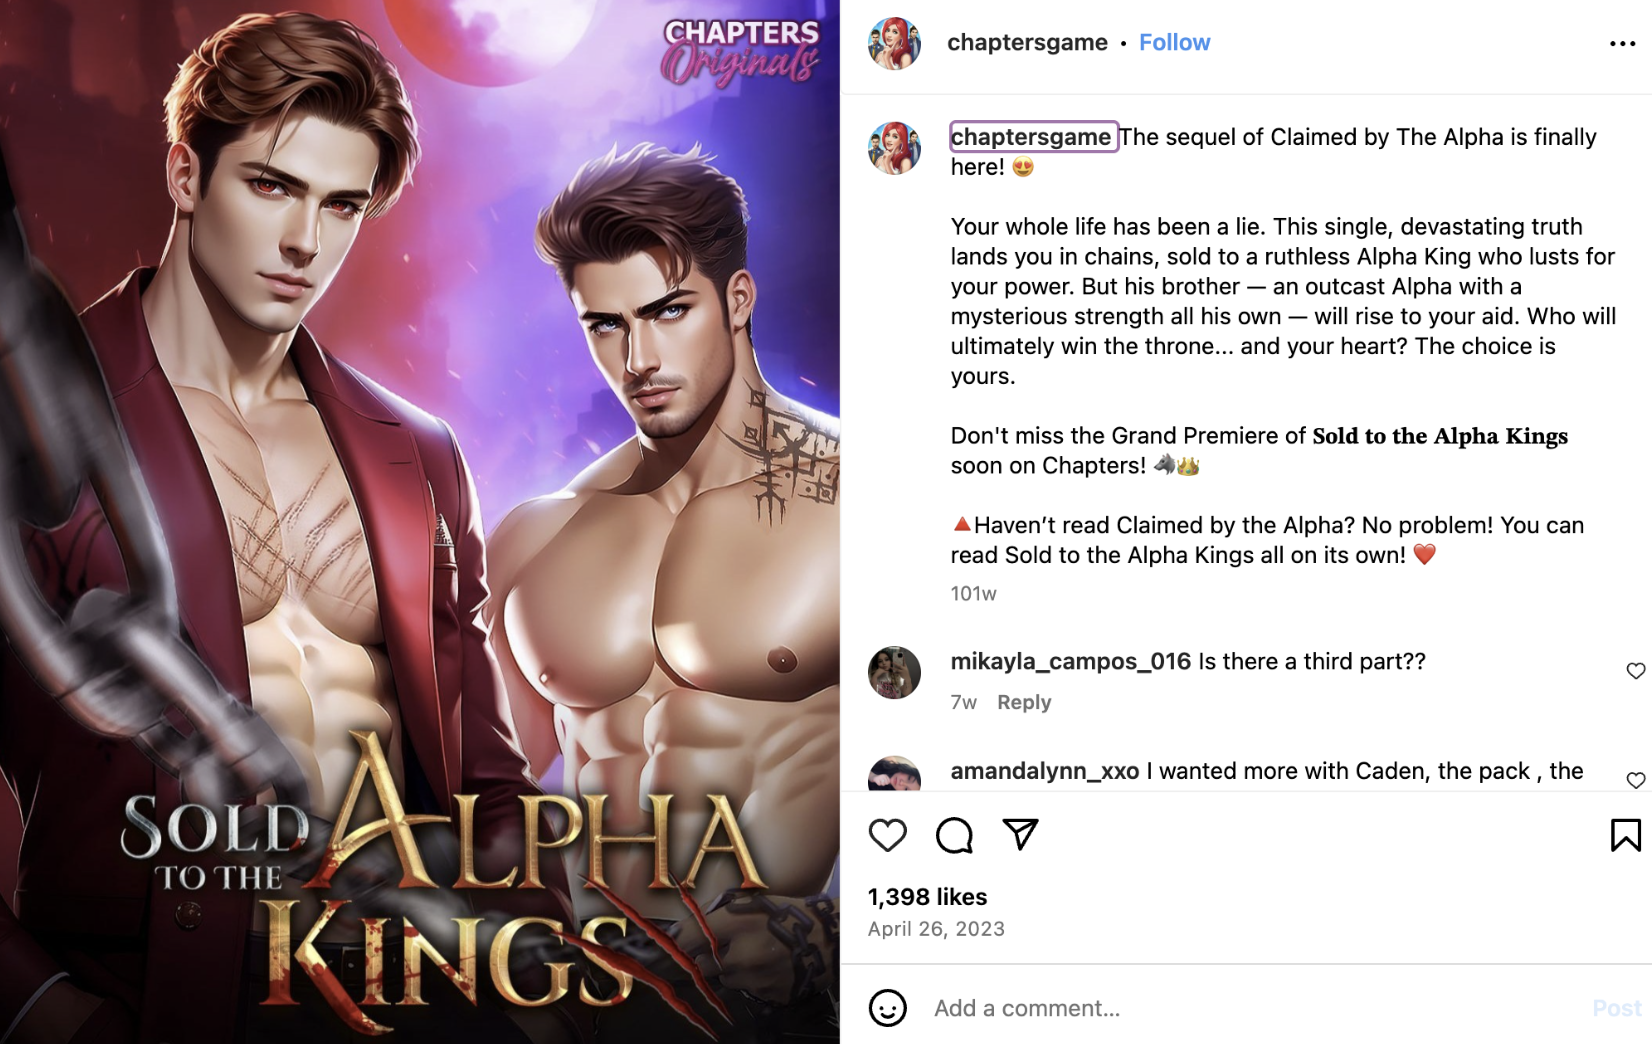Share post via paper plane icon
This screenshot has height=1044, width=1652.
point(1020,834)
